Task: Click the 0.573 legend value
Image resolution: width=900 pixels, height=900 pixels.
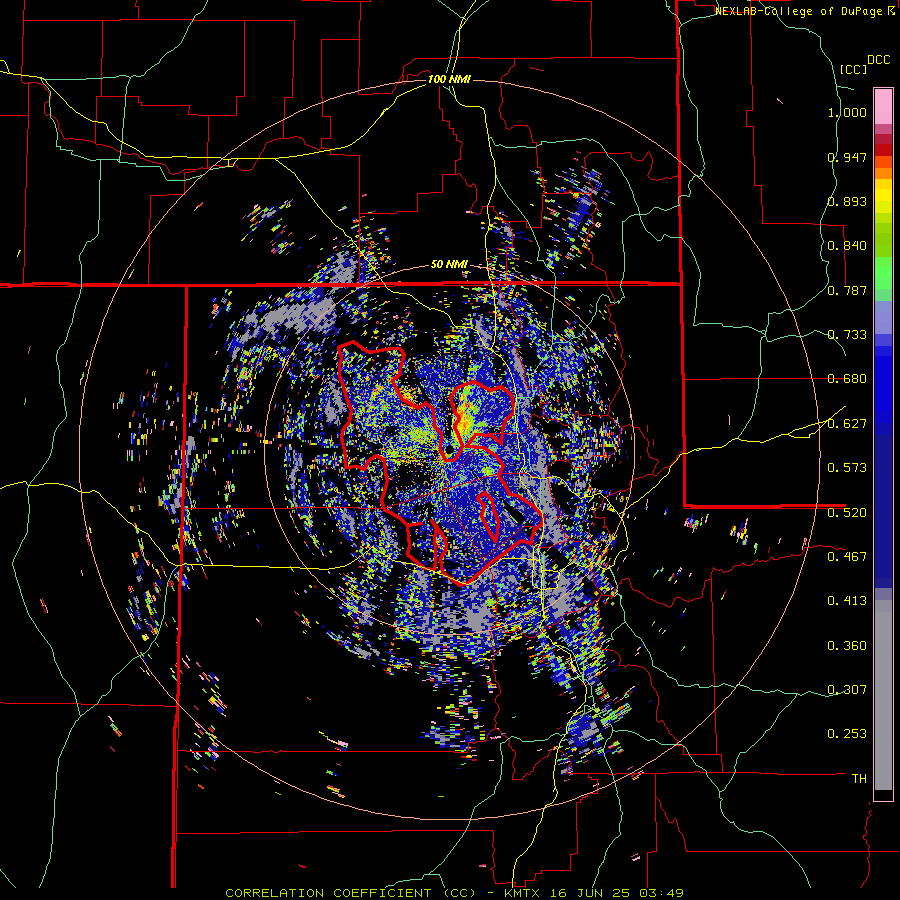Action: click(847, 468)
